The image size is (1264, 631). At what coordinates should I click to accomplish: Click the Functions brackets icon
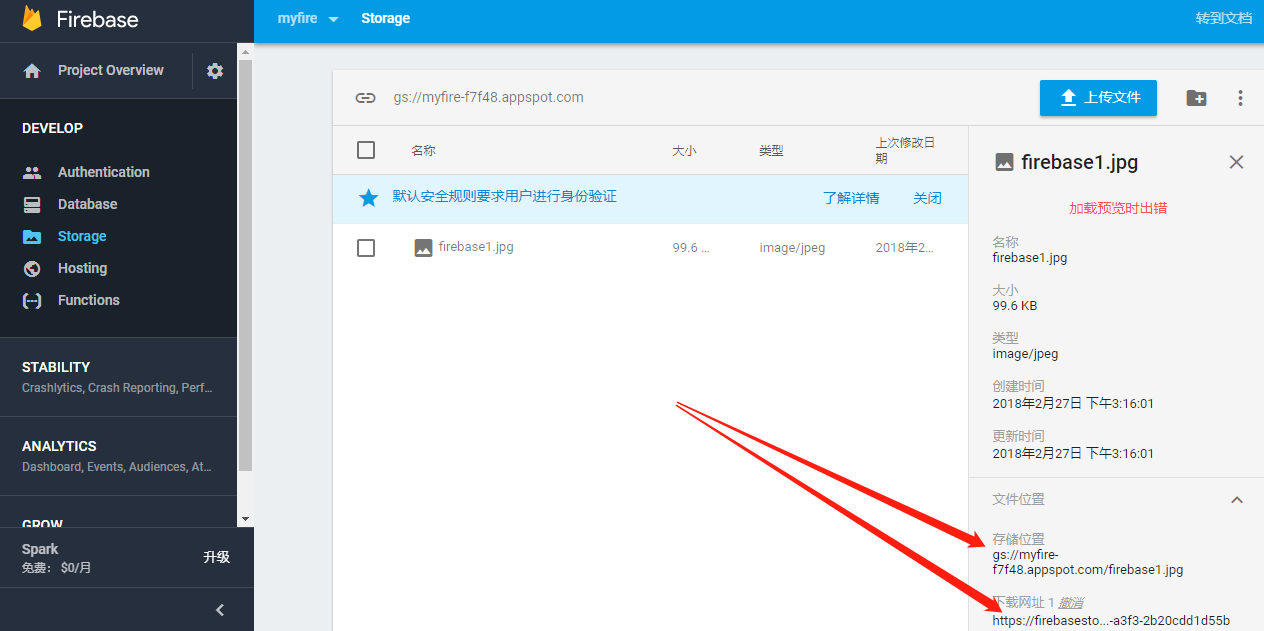[x=32, y=300]
